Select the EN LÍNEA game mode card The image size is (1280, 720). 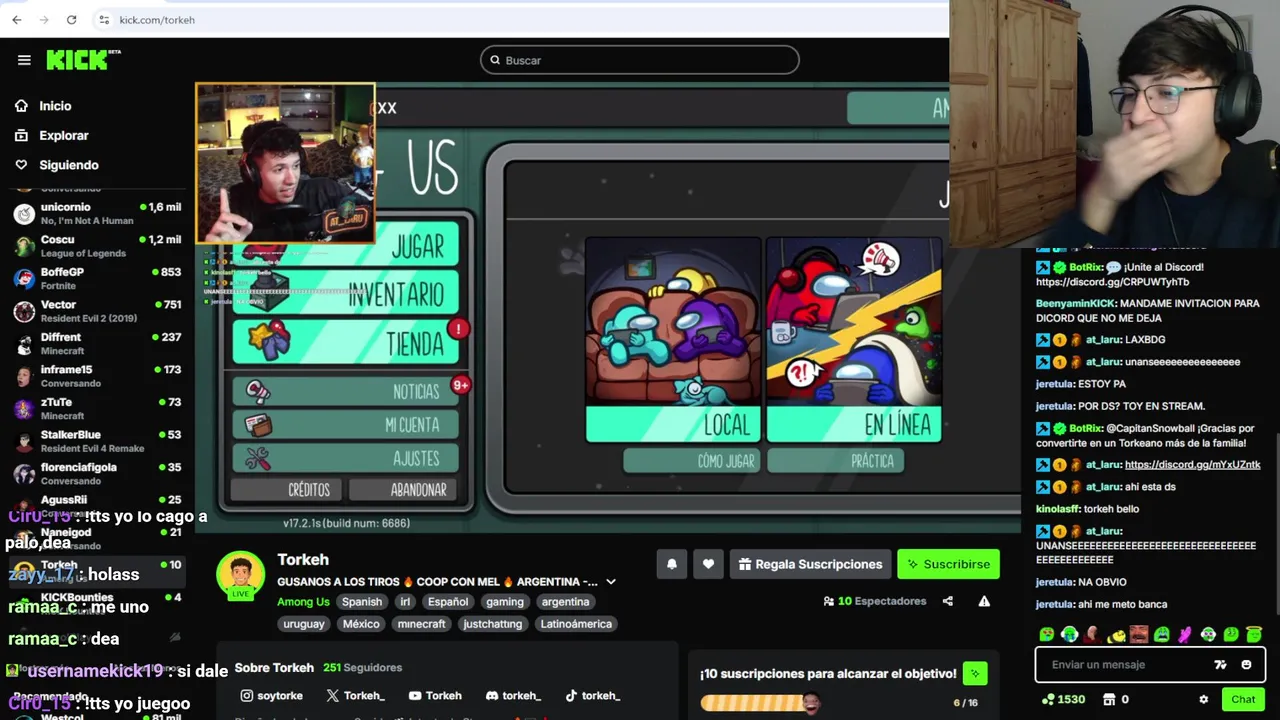click(x=854, y=340)
